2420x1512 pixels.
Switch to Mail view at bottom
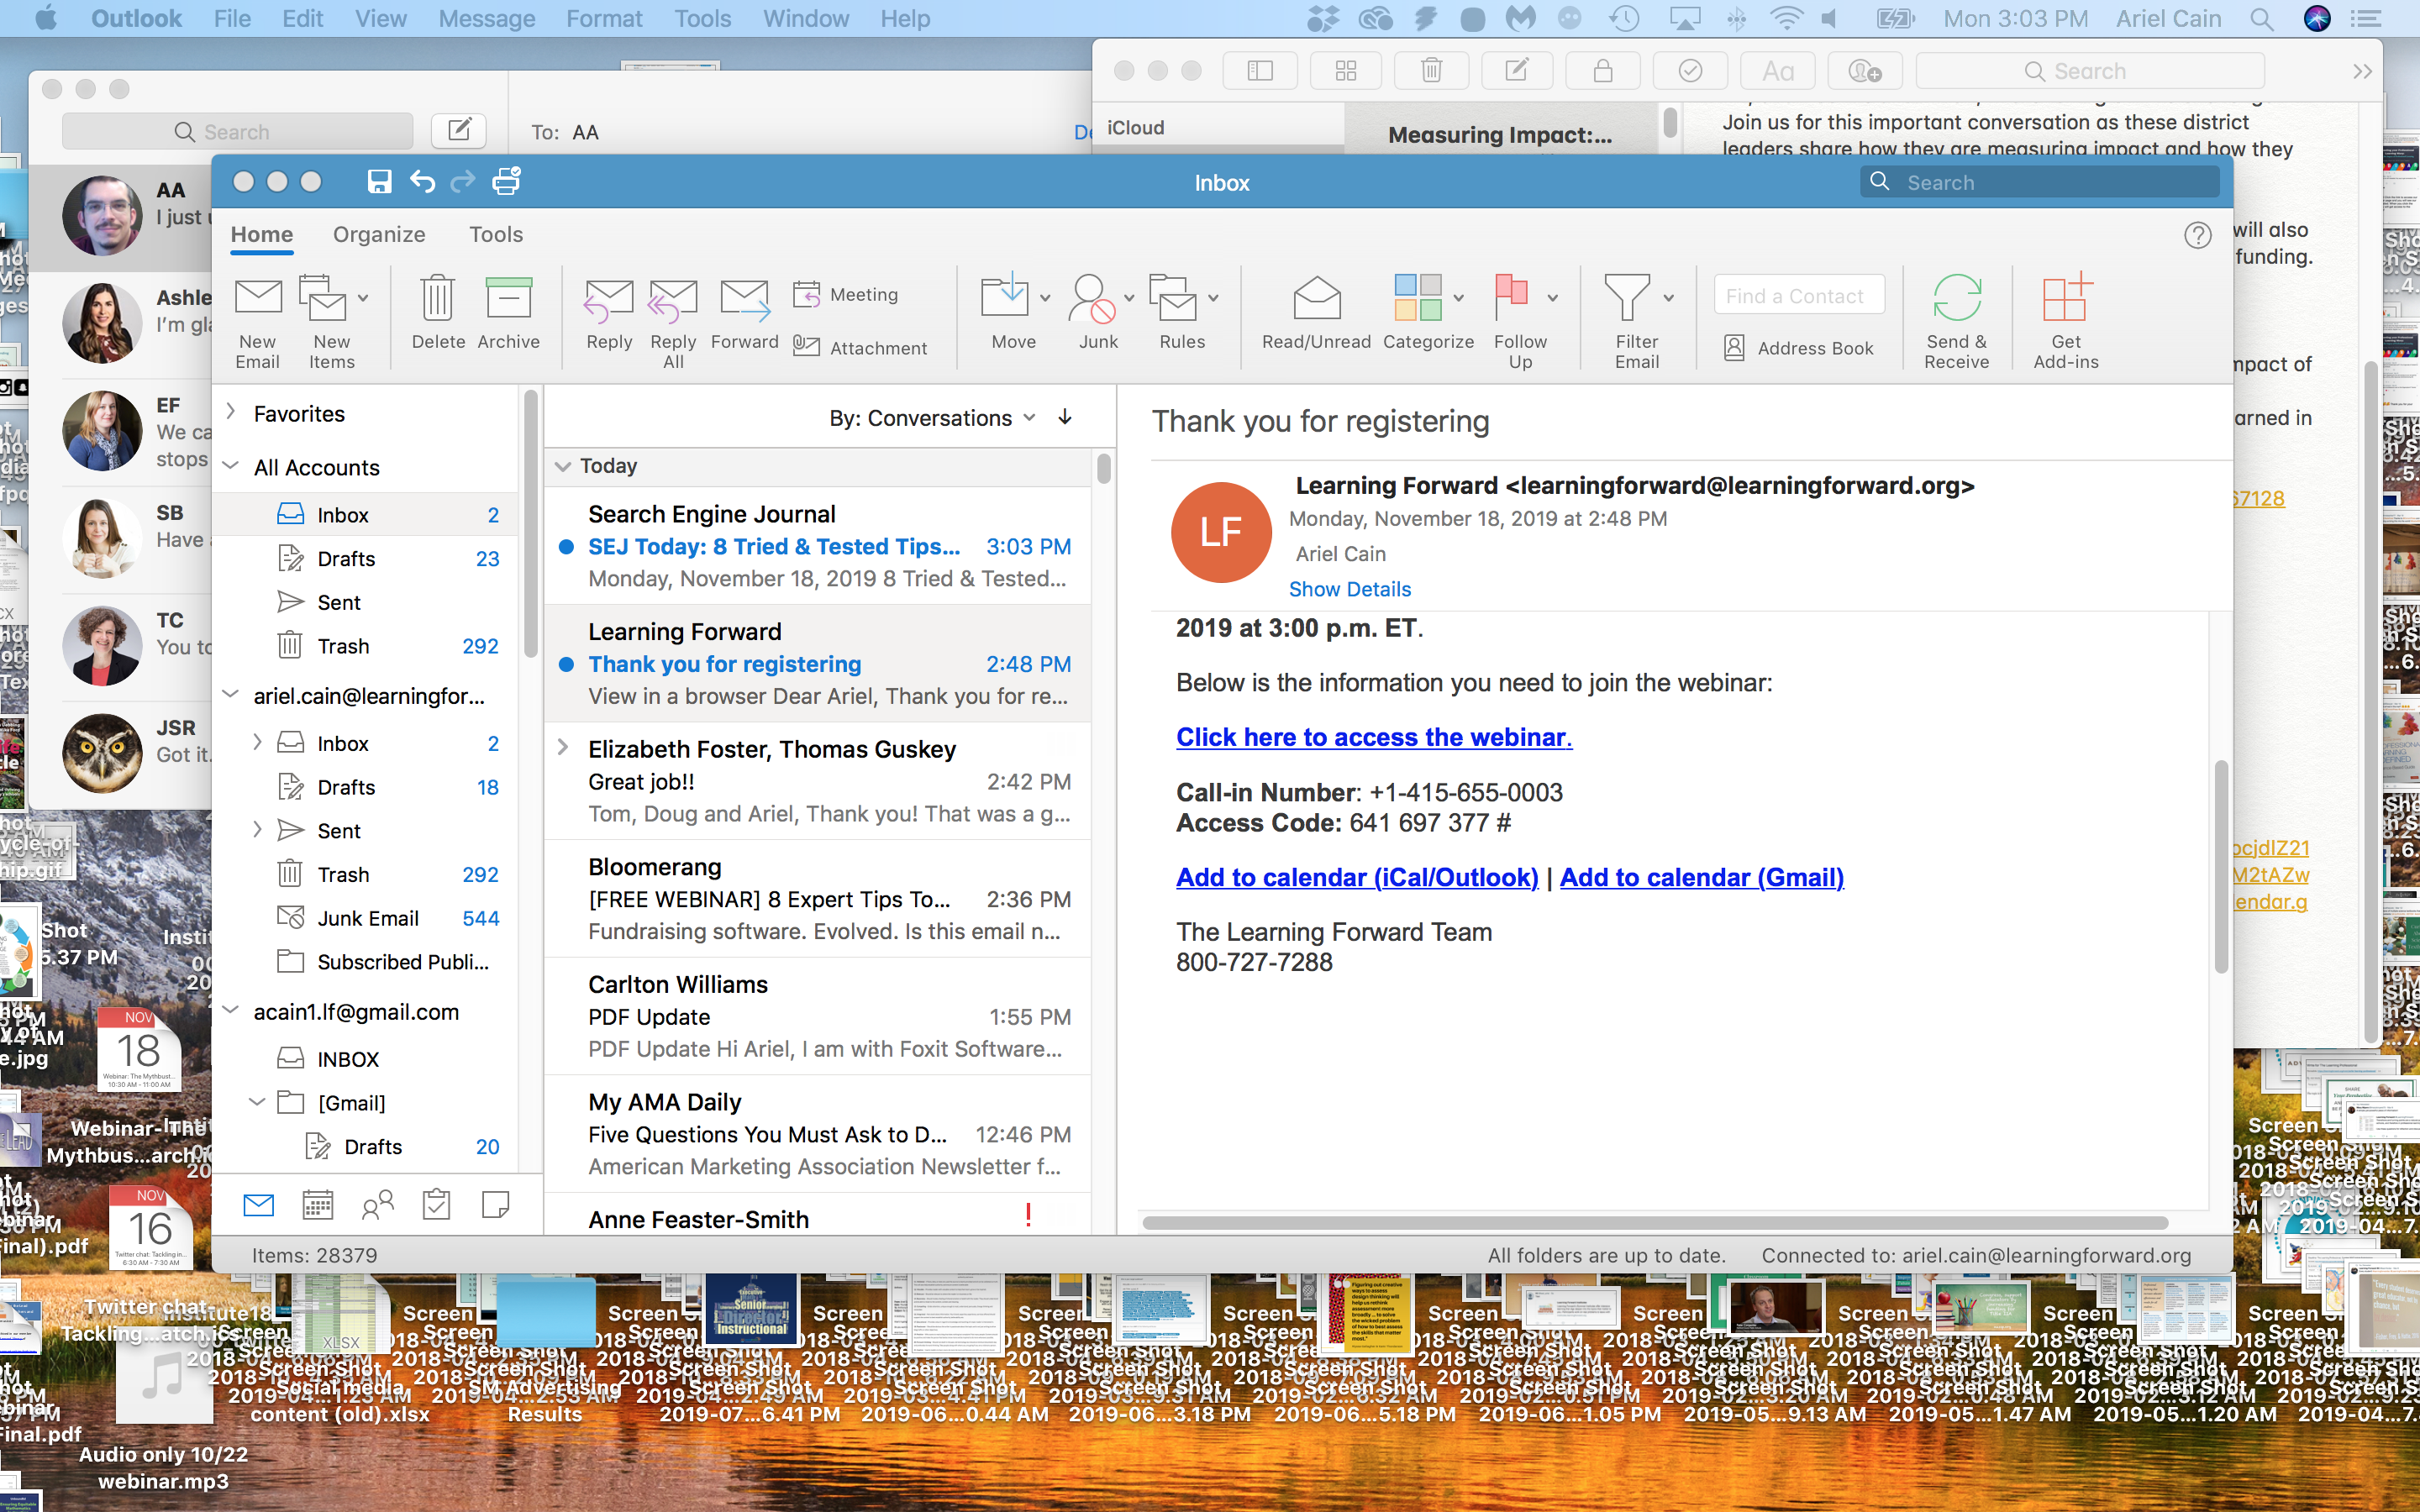(x=259, y=1205)
